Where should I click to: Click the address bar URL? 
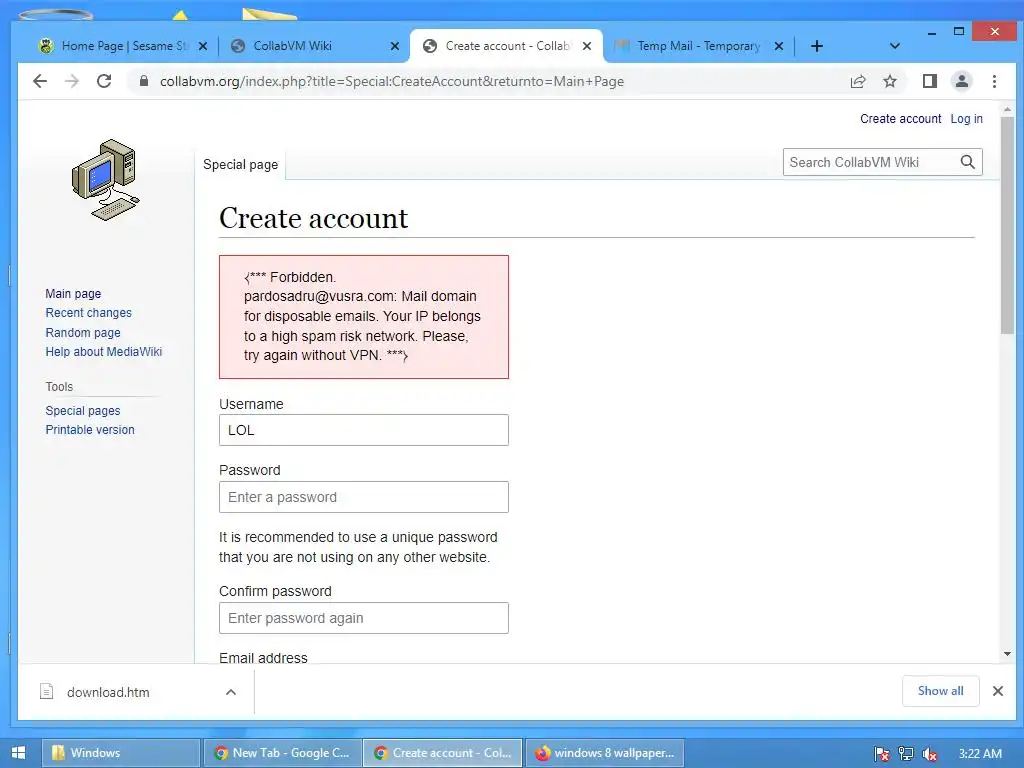tap(392, 81)
